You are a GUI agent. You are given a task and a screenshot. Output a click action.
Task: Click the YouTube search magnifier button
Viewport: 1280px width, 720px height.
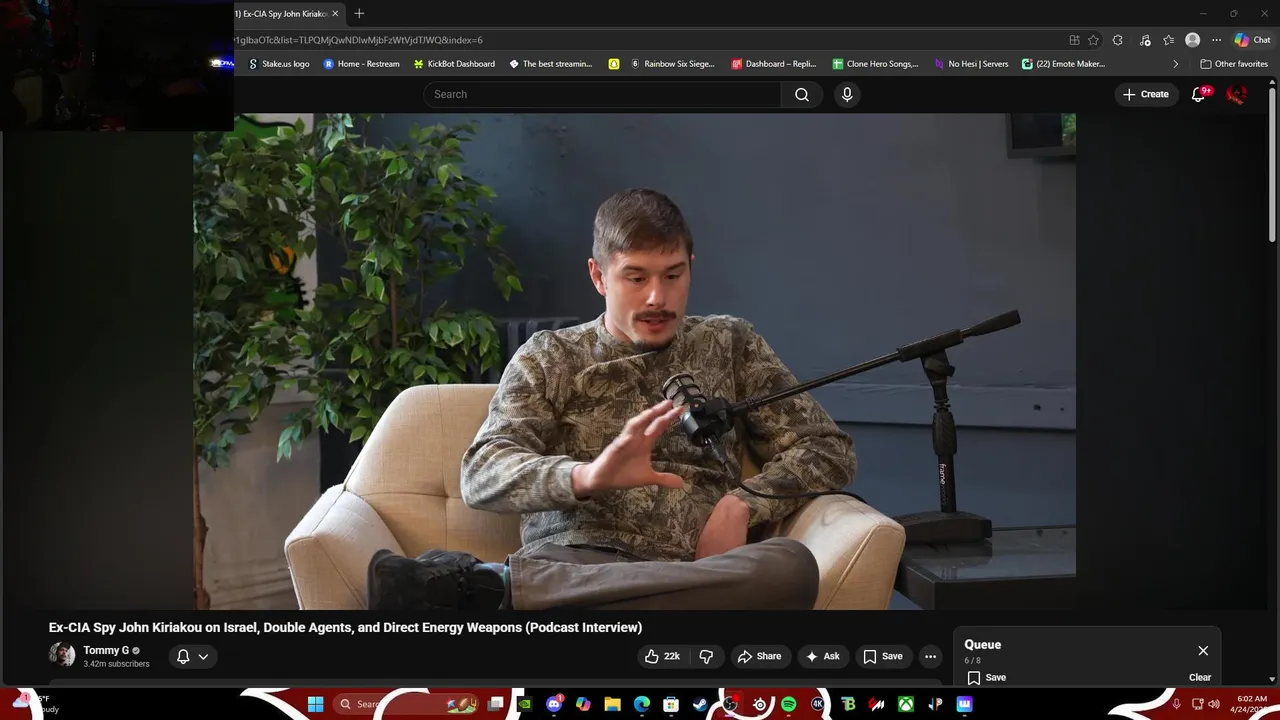(x=802, y=94)
